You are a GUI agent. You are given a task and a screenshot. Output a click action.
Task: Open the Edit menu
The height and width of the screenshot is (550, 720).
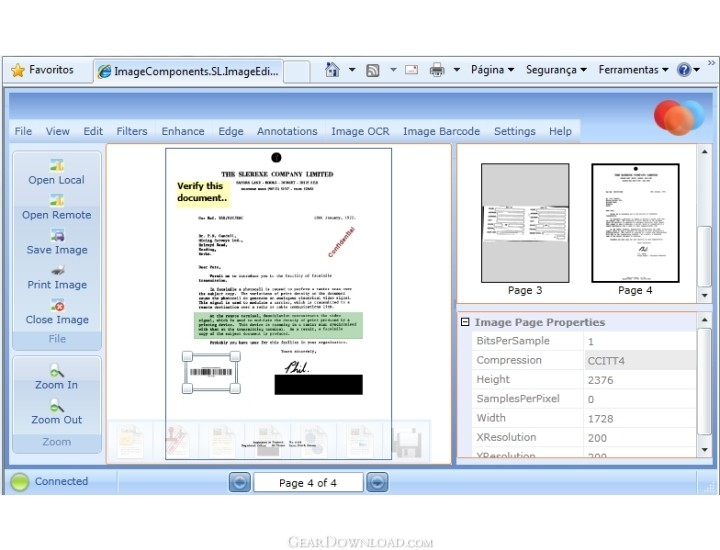[x=93, y=131]
